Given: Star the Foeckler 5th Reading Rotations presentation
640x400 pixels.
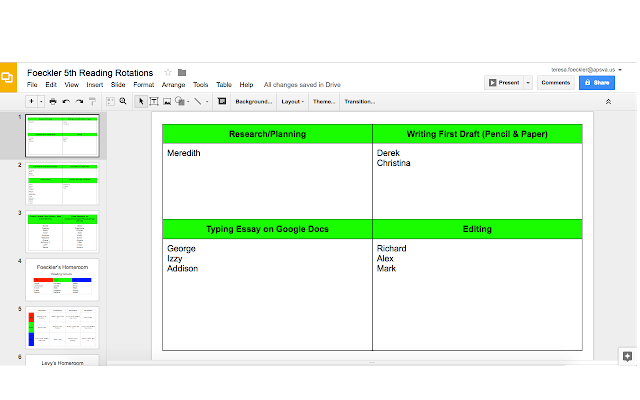Looking at the screenshot, I should click(168, 72).
